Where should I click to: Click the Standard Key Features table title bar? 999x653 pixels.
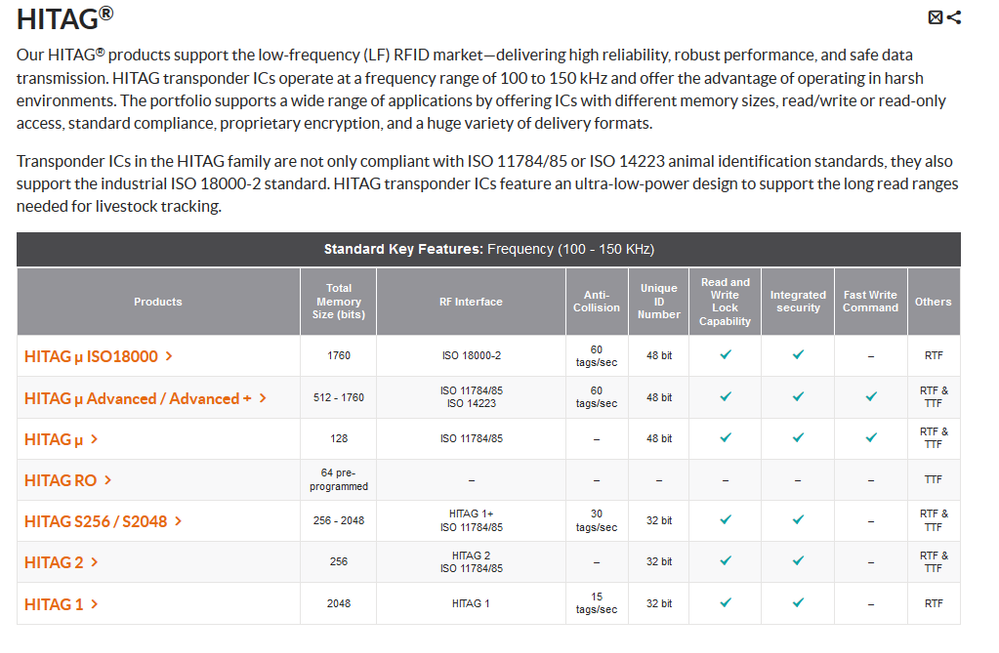488,249
